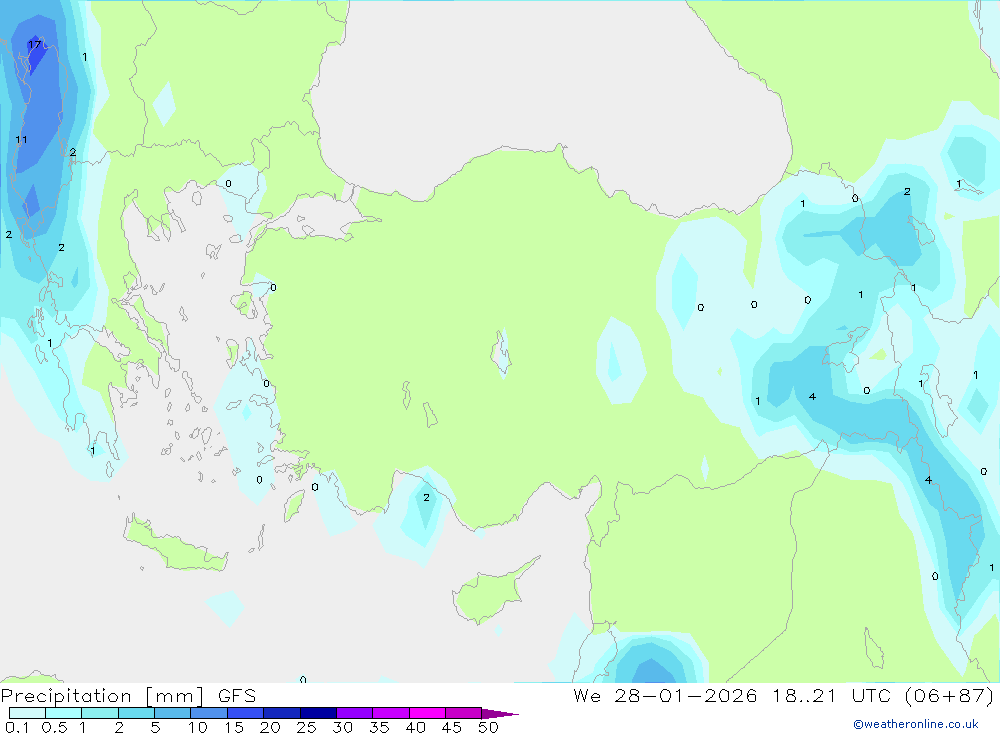
Task: Select the 15–20 mm legend color swatch
Action: click(246, 713)
